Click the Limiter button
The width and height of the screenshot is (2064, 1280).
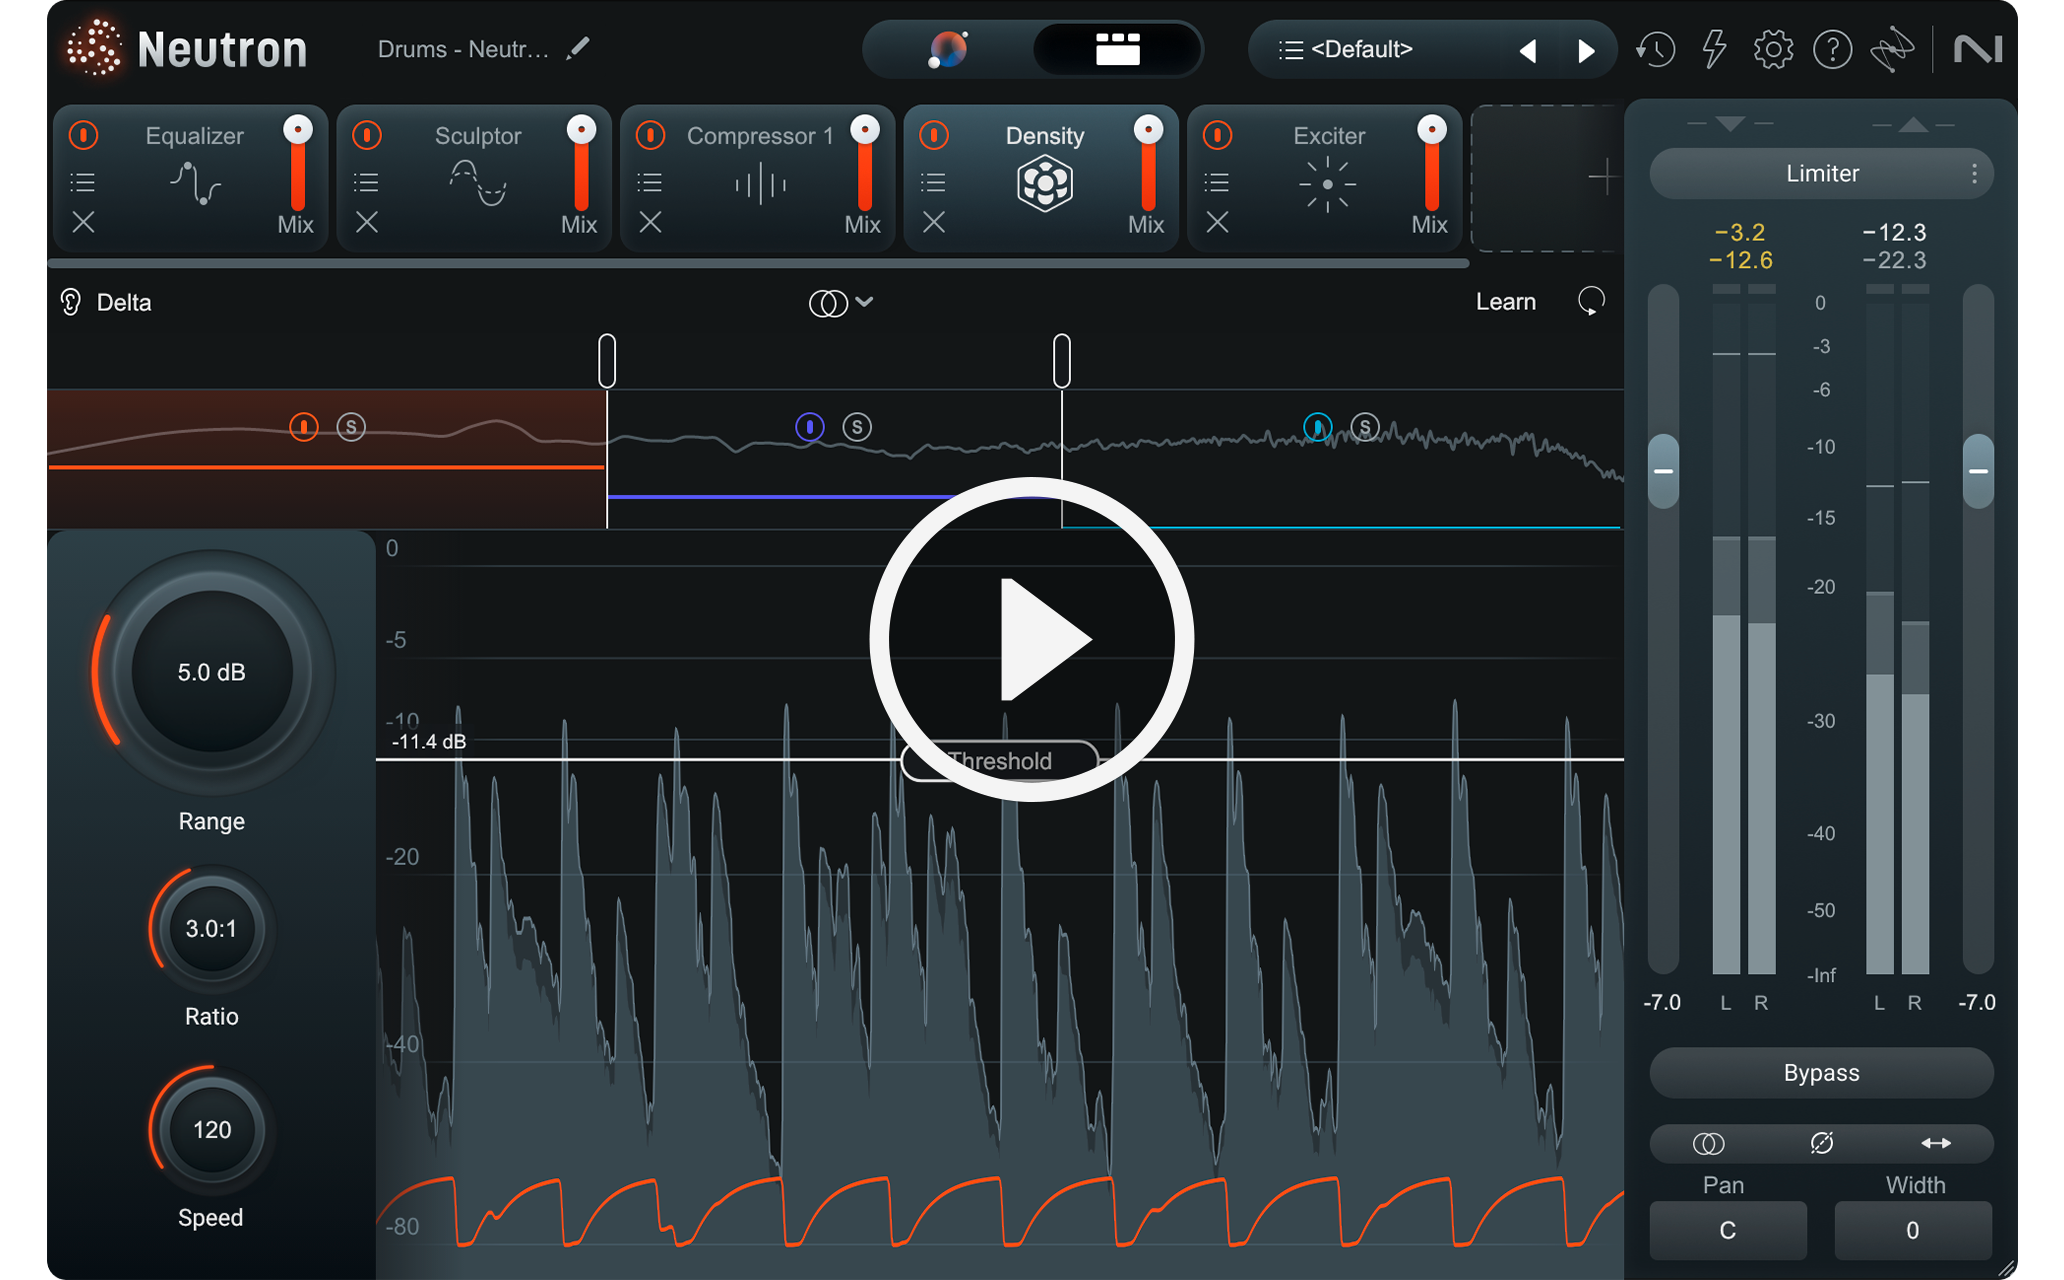[x=1822, y=174]
